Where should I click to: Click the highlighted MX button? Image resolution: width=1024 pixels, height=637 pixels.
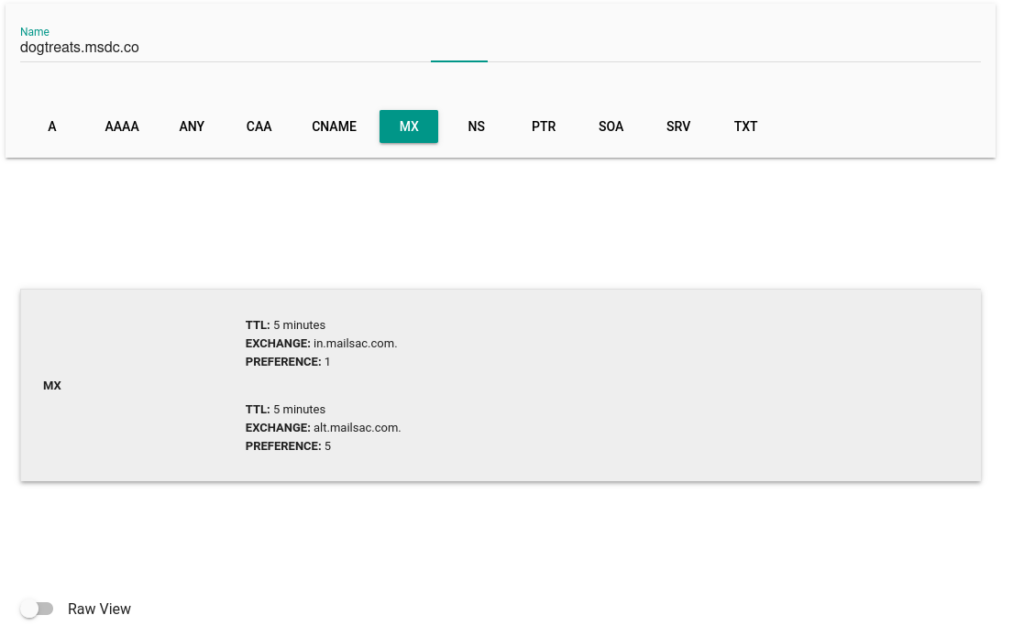point(409,127)
